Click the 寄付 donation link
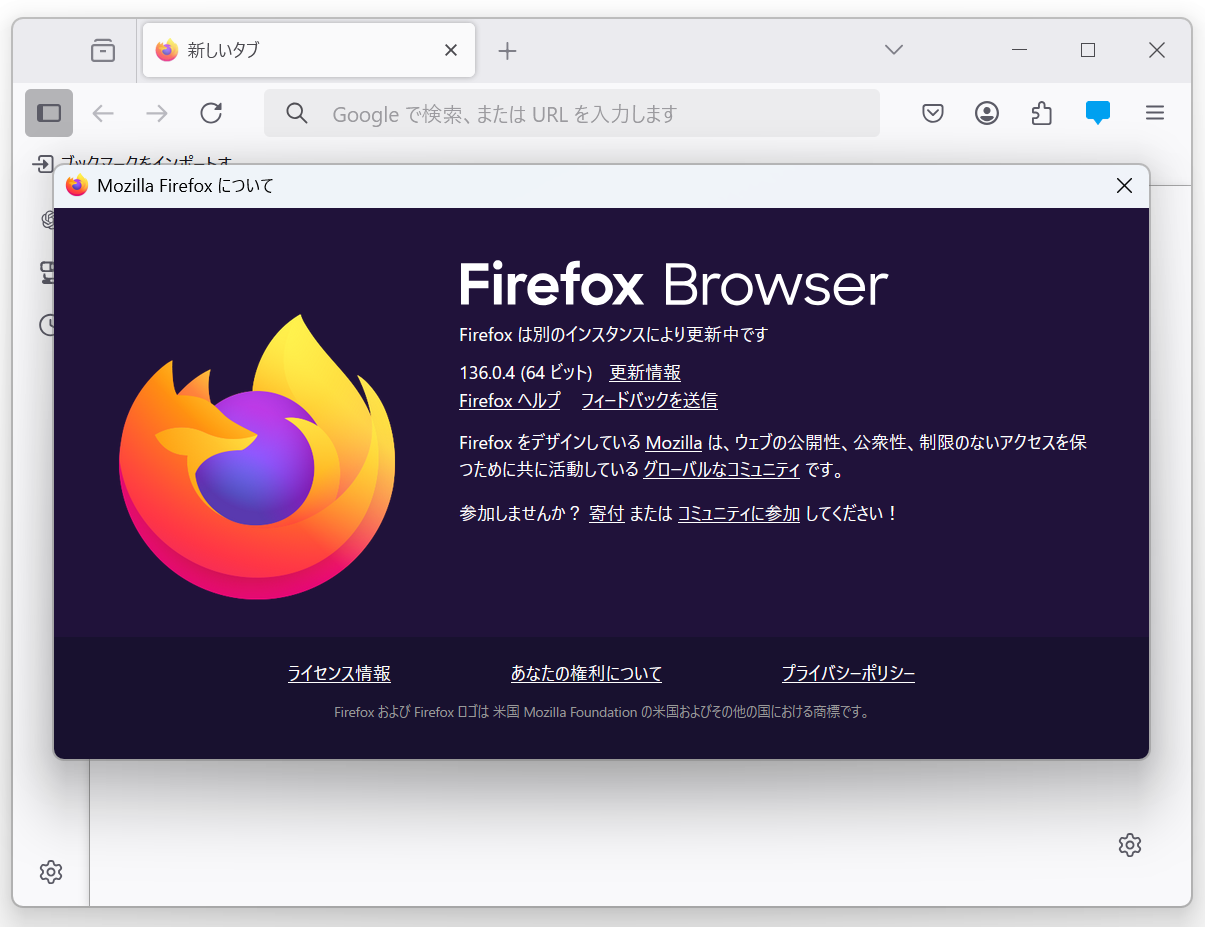This screenshot has height=927, width=1205. [606, 513]
